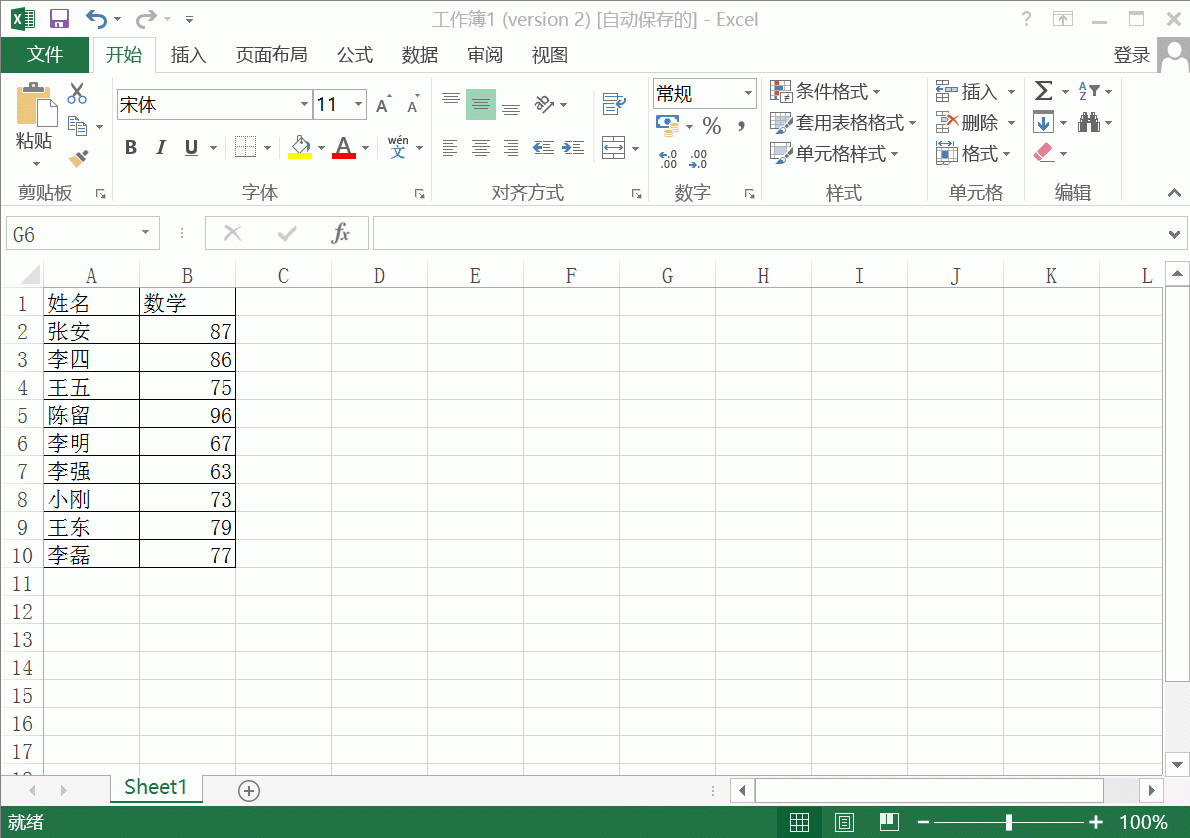Screen dimensions: 1190x838
Task: Toggle bold formatting
Action: [130, 147]
